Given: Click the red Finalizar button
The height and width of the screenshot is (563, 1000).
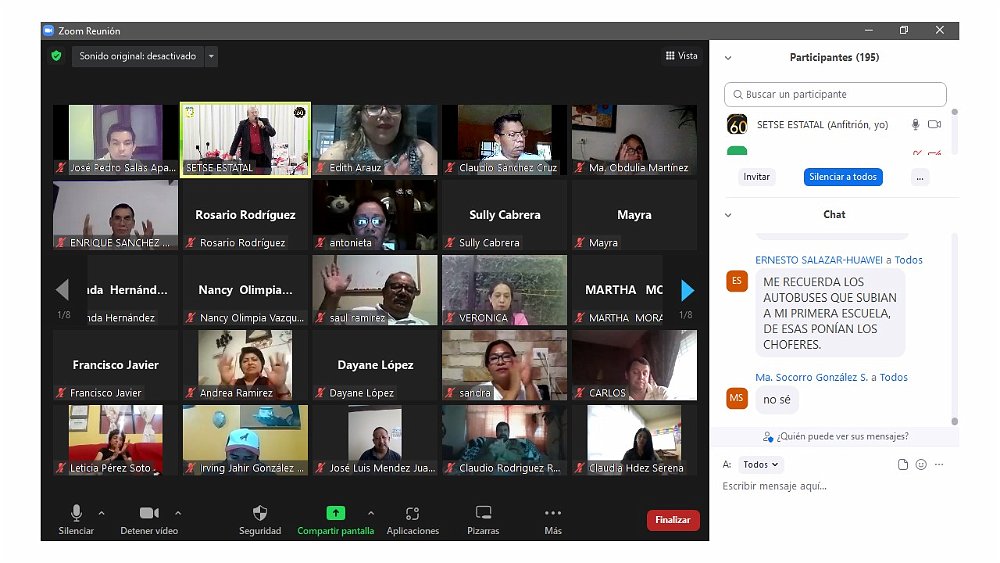Looking at the screenshot, I should pyautogui.click(x=673, y=520).
